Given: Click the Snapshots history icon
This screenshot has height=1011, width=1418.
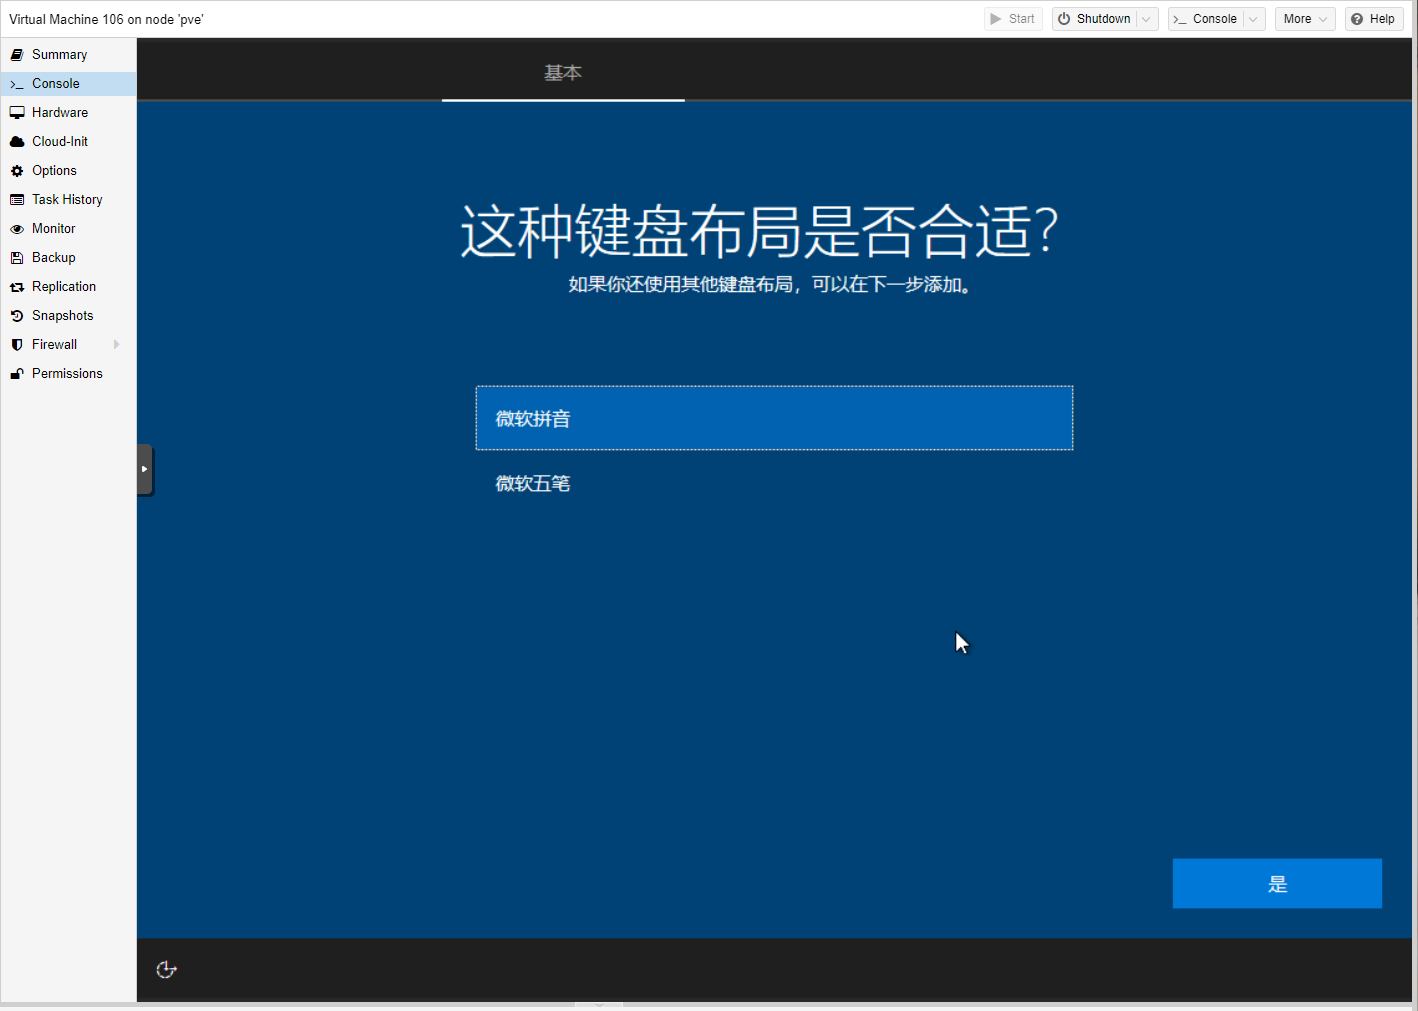Looking at the screenshot, I should tap(17, 316).
